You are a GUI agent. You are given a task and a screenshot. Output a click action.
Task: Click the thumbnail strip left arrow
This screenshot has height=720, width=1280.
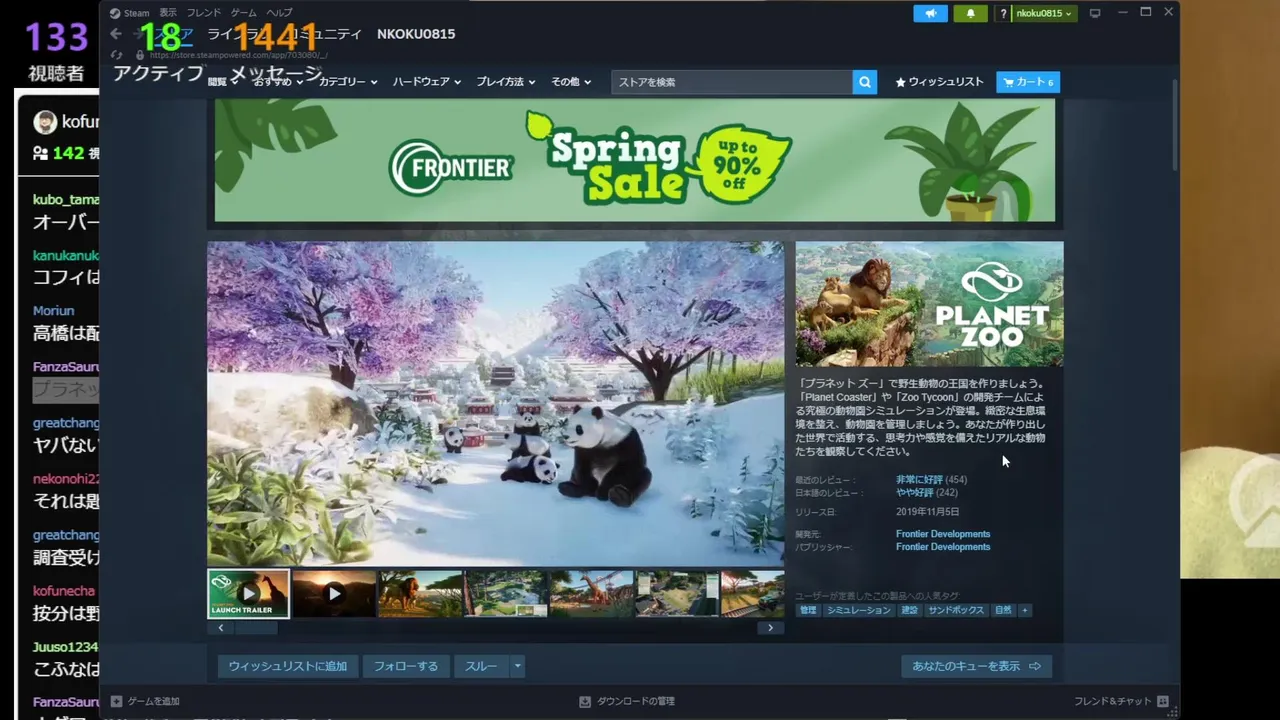point(221,628)
